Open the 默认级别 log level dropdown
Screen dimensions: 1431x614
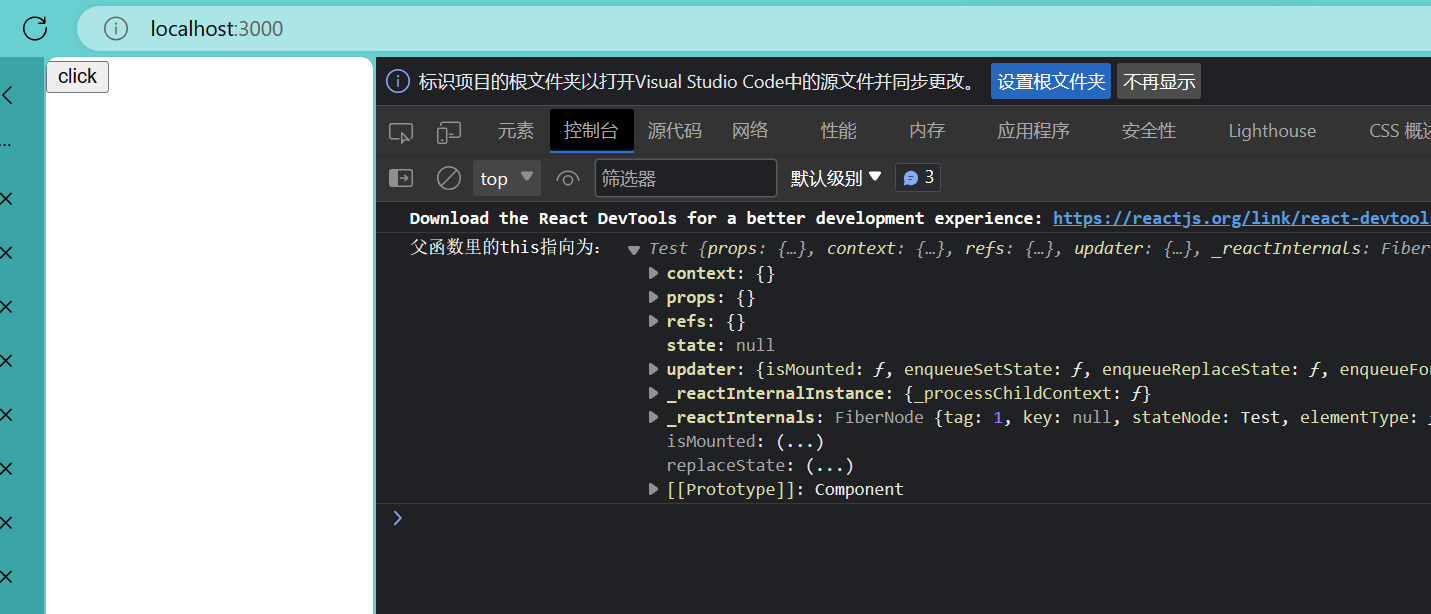point(836,178)
